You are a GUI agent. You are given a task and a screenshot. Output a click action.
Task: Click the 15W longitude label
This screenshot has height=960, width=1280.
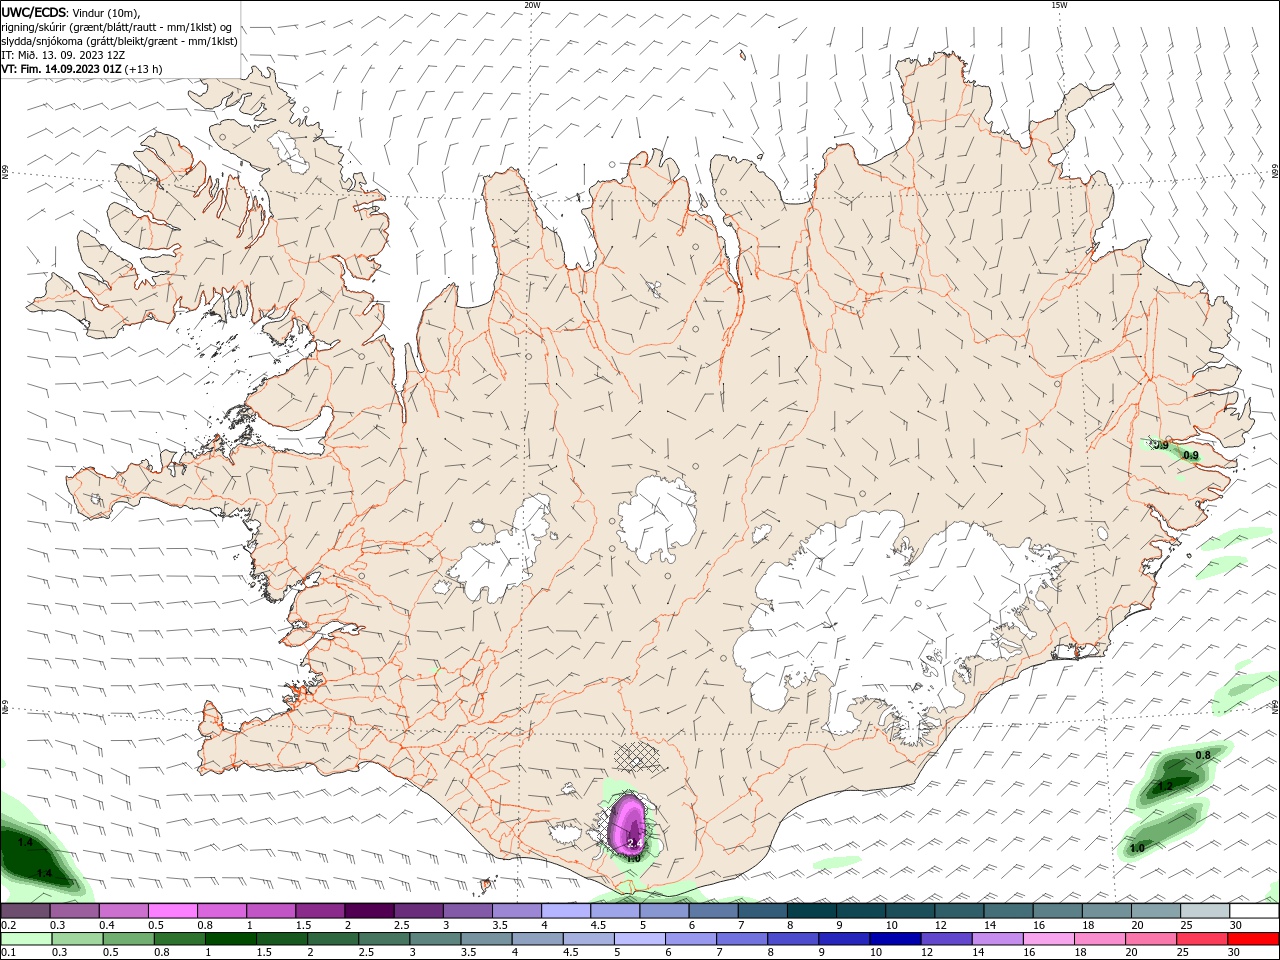pos(1058,5)
